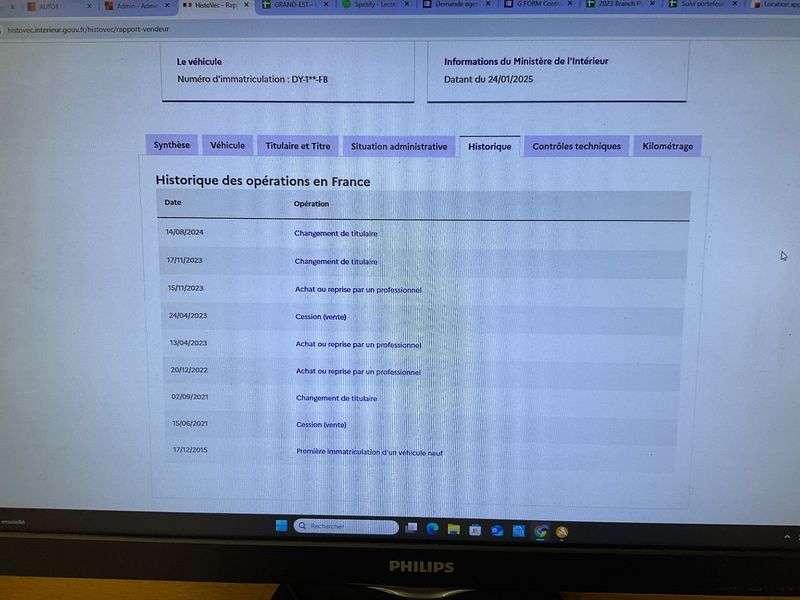The height and width of the screenshot is (600, 800).
Task: Open Task View from the taskbar
Action: [411, 528]
